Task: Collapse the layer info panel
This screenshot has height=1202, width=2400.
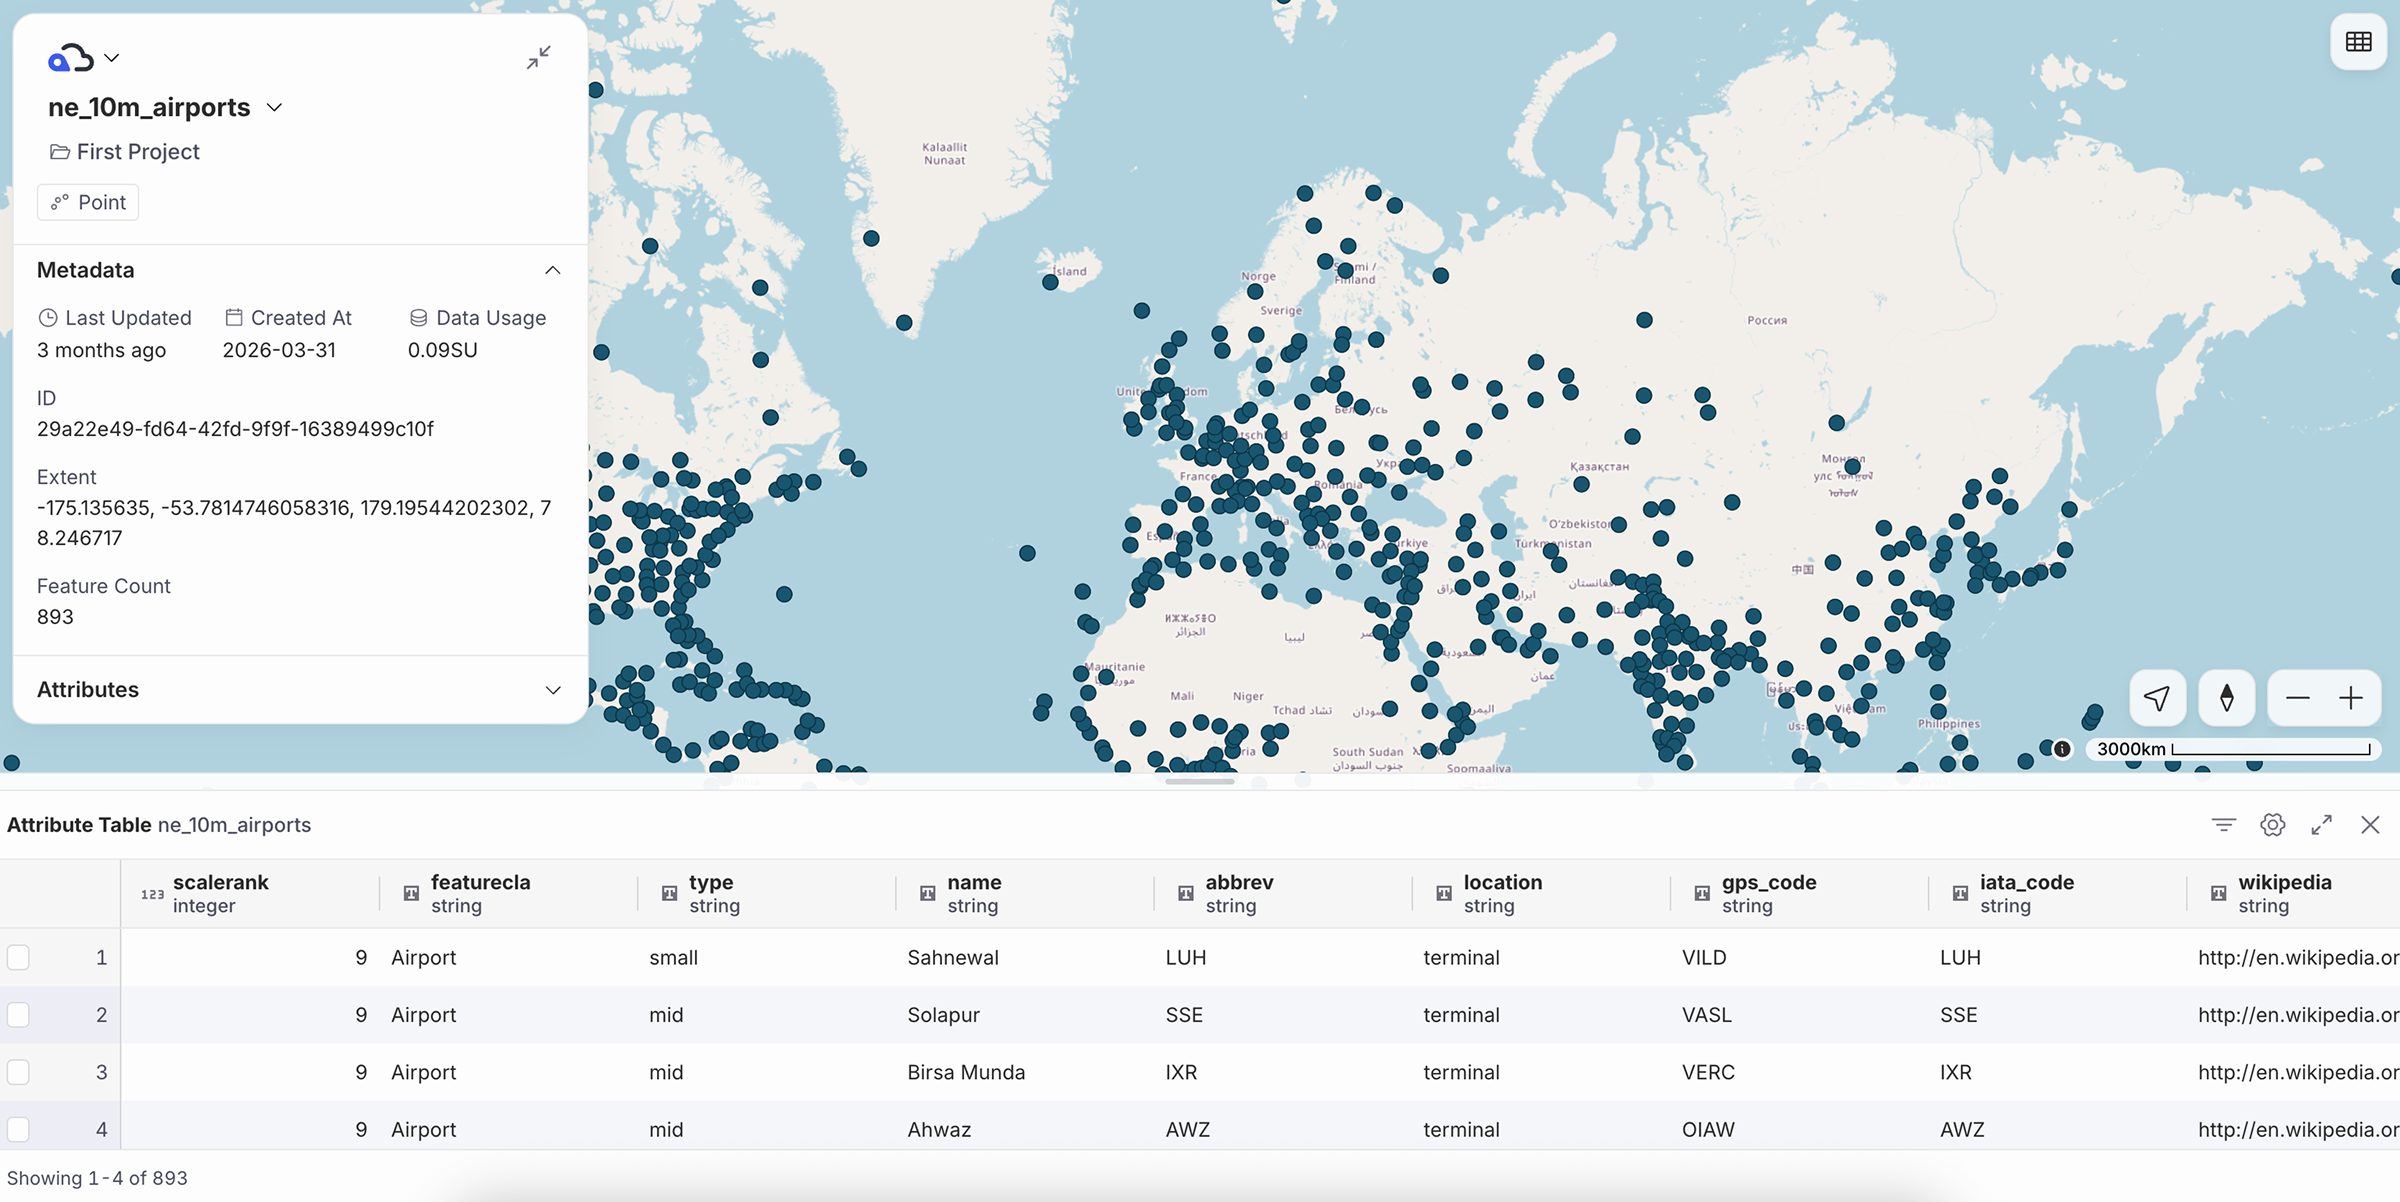Action: (538, 58)
